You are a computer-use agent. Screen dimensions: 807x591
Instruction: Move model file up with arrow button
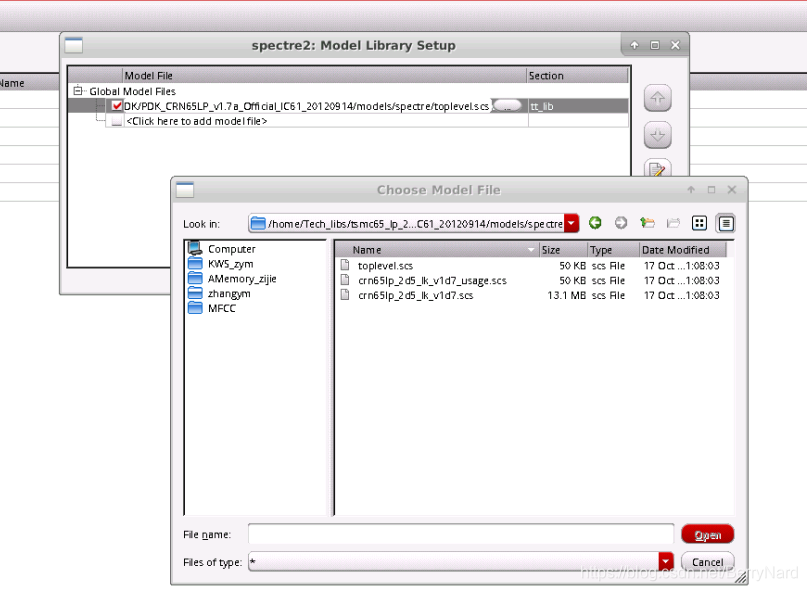point(657,98)
